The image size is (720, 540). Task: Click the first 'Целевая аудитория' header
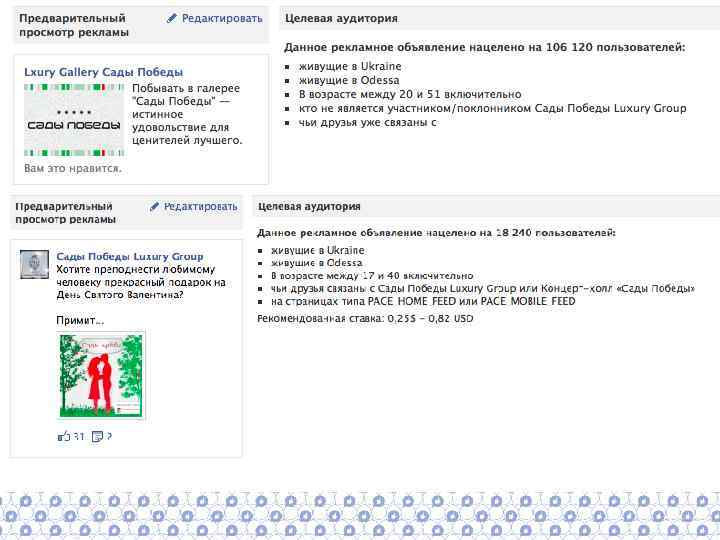pos(342,18)
